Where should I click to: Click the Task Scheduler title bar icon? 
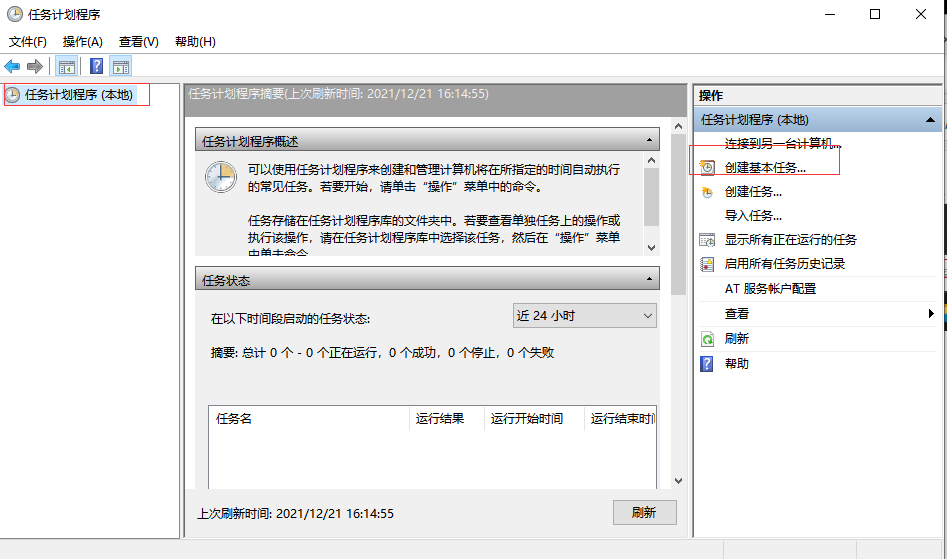coord(14,14)
